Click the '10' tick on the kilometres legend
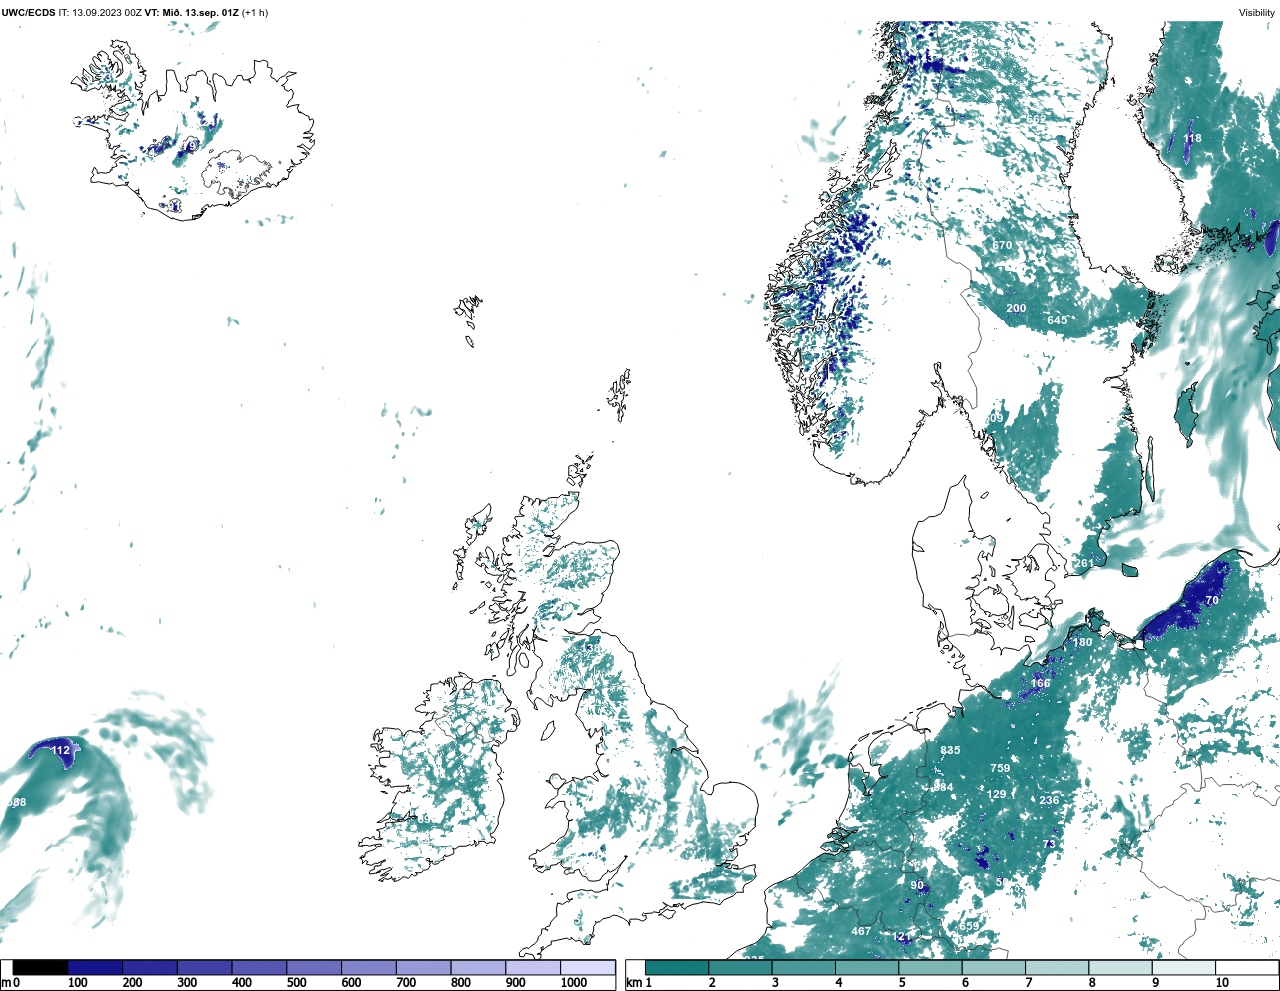Image resolution: width=1280 pixels, height=991 pixels. click(x=1223, y=983)
